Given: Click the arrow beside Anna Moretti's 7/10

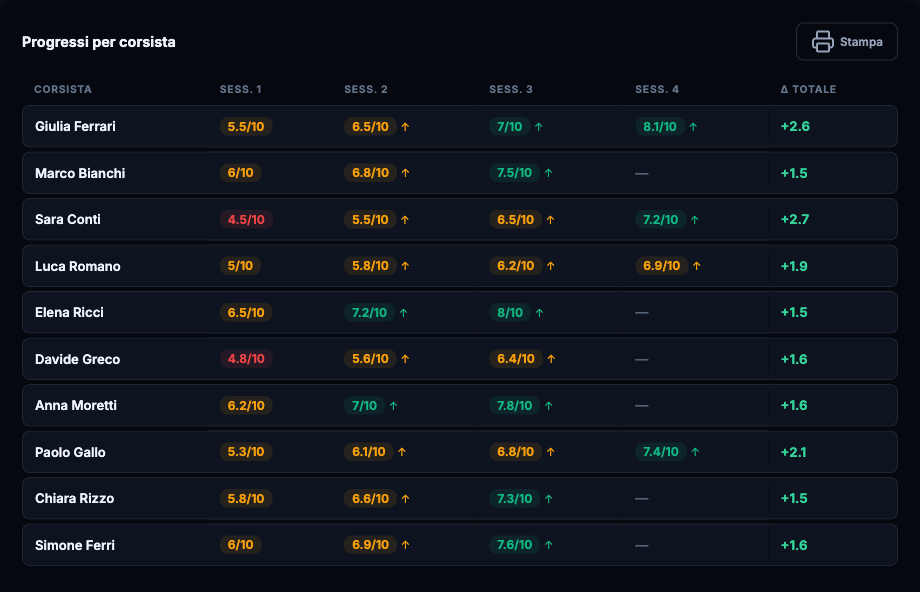Looking at the screenshot, I should coord(394,405).
